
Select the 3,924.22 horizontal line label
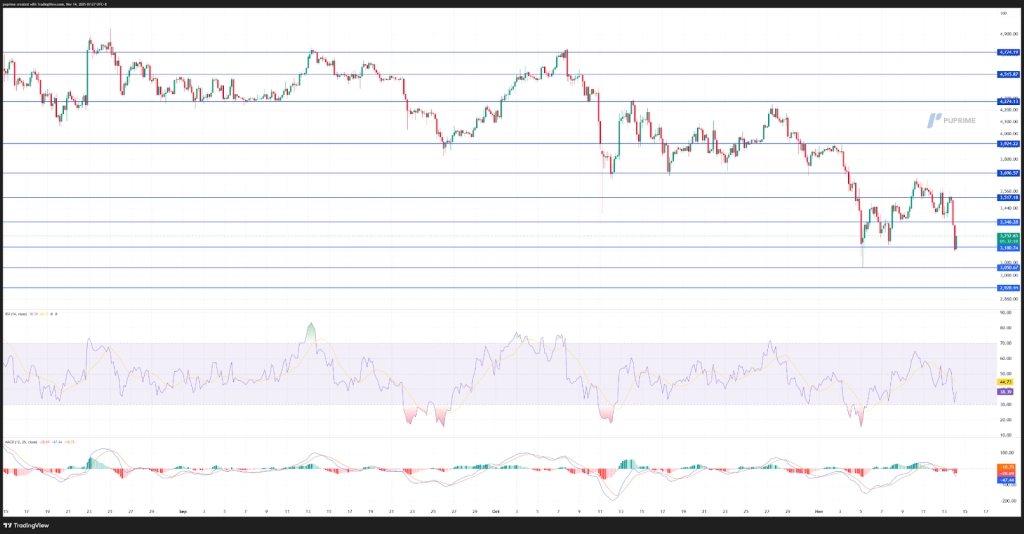pos(1007,144)
